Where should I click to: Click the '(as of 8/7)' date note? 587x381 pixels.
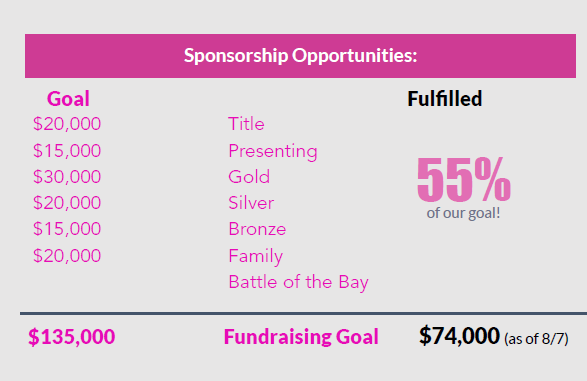coord(536,339)
